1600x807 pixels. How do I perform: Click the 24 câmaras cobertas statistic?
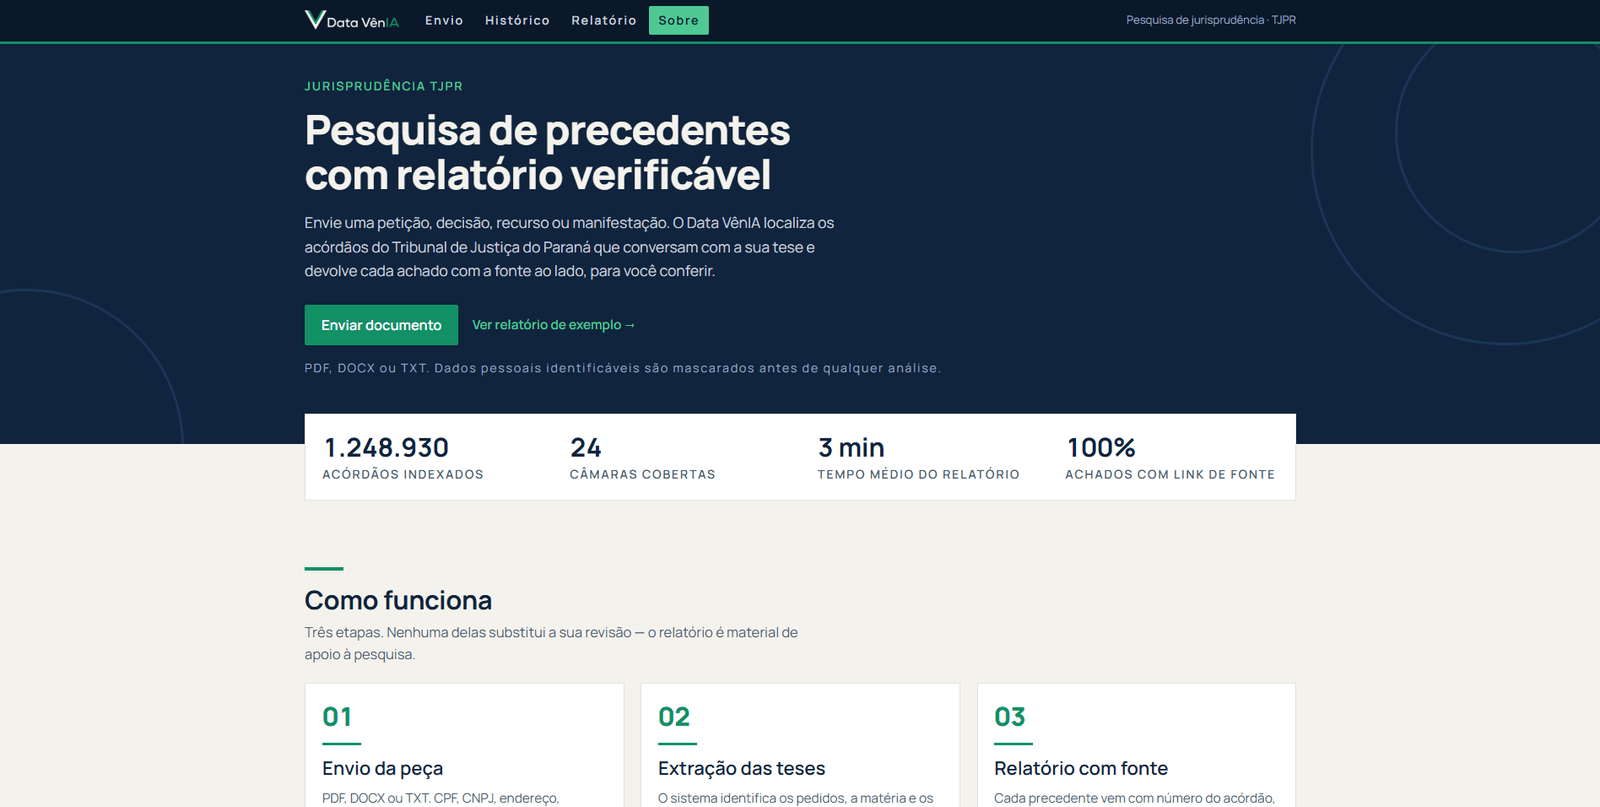[643, 457]
